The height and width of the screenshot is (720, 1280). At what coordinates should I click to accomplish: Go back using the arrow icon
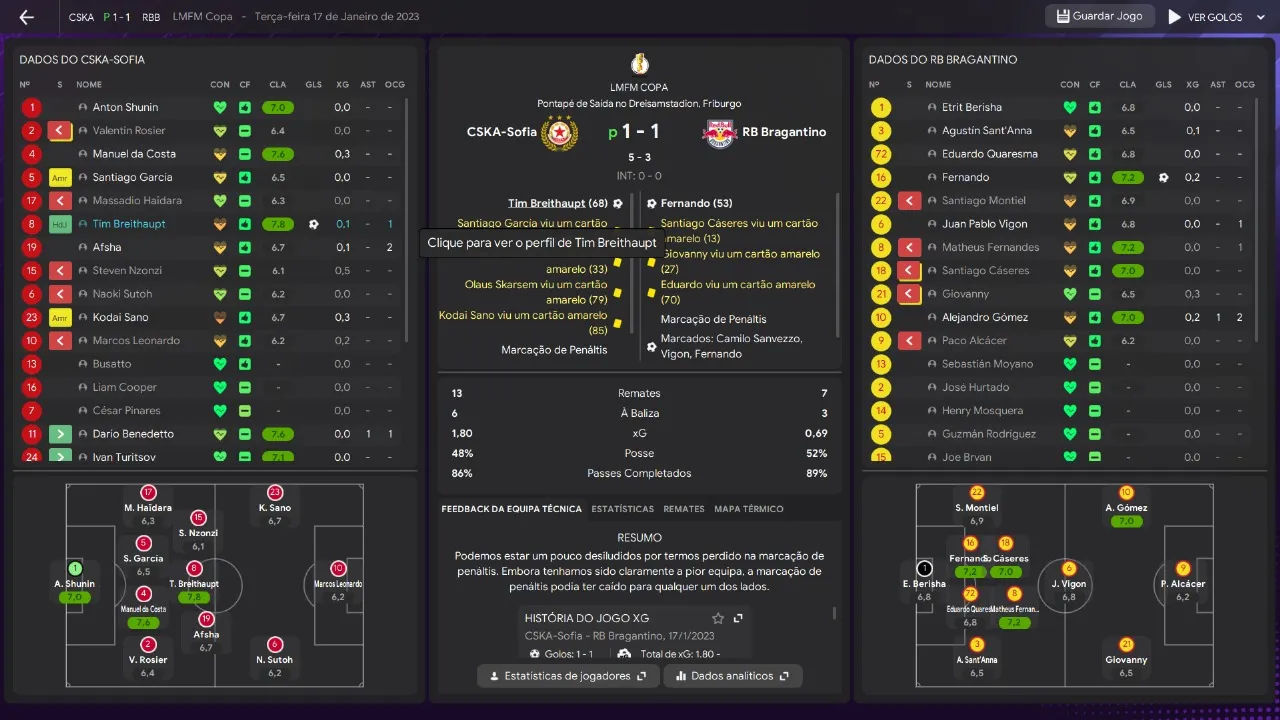click(x=27, y=17)
